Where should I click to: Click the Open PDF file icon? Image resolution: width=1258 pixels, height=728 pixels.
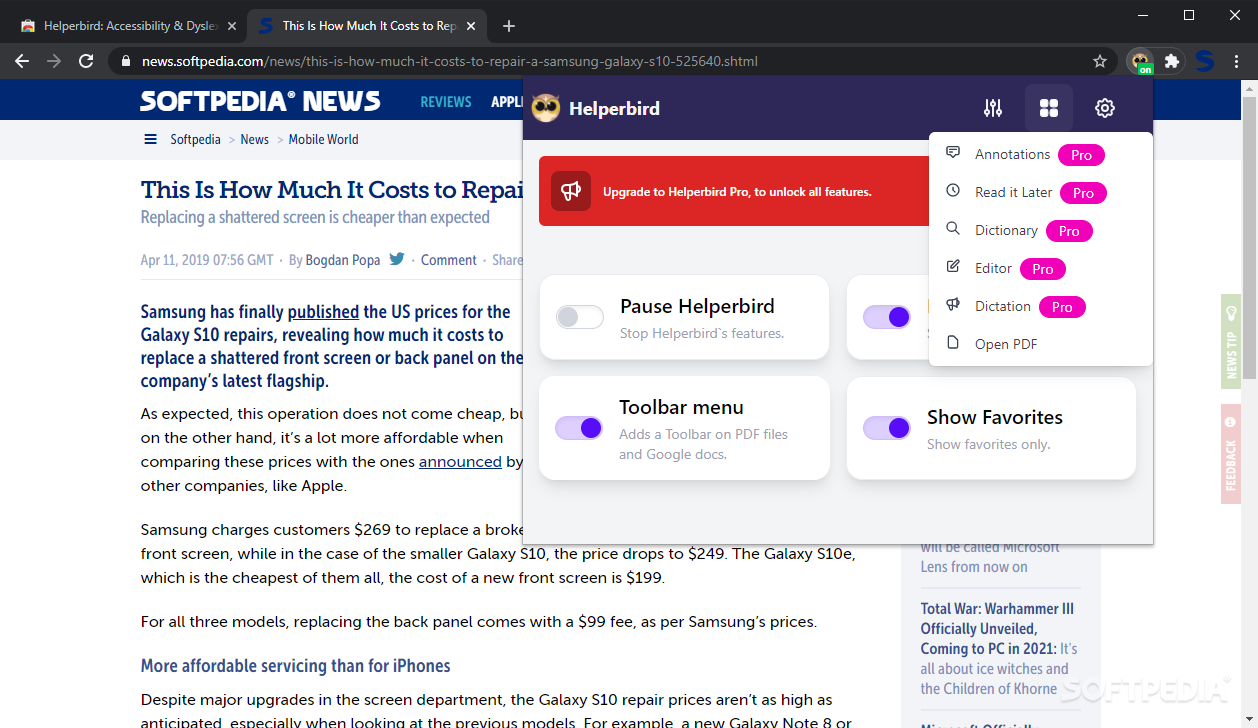point(953,343)
